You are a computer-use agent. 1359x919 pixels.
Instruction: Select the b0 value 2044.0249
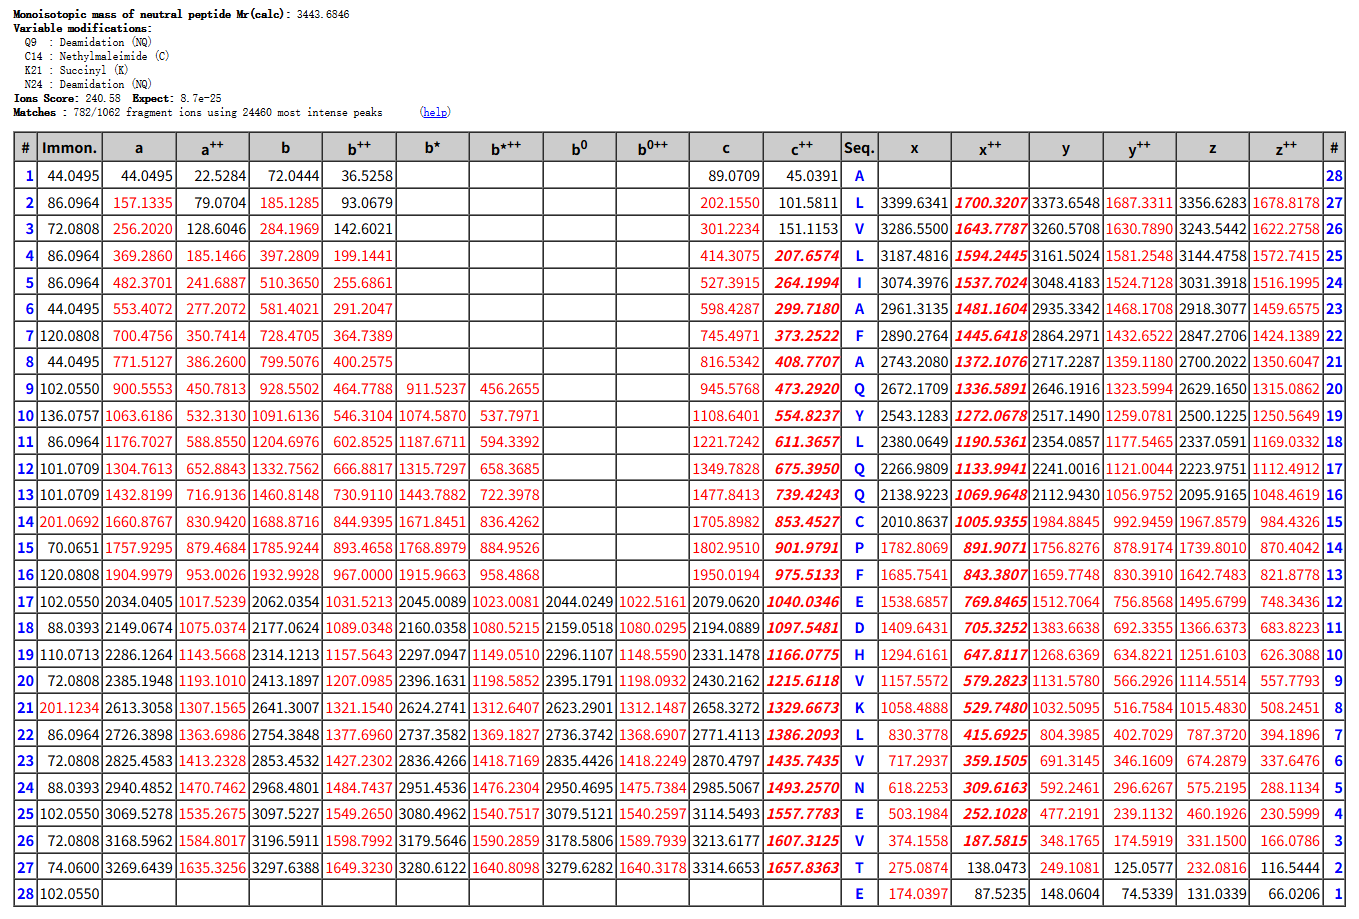pyautogui.click(x=579, y=602)
